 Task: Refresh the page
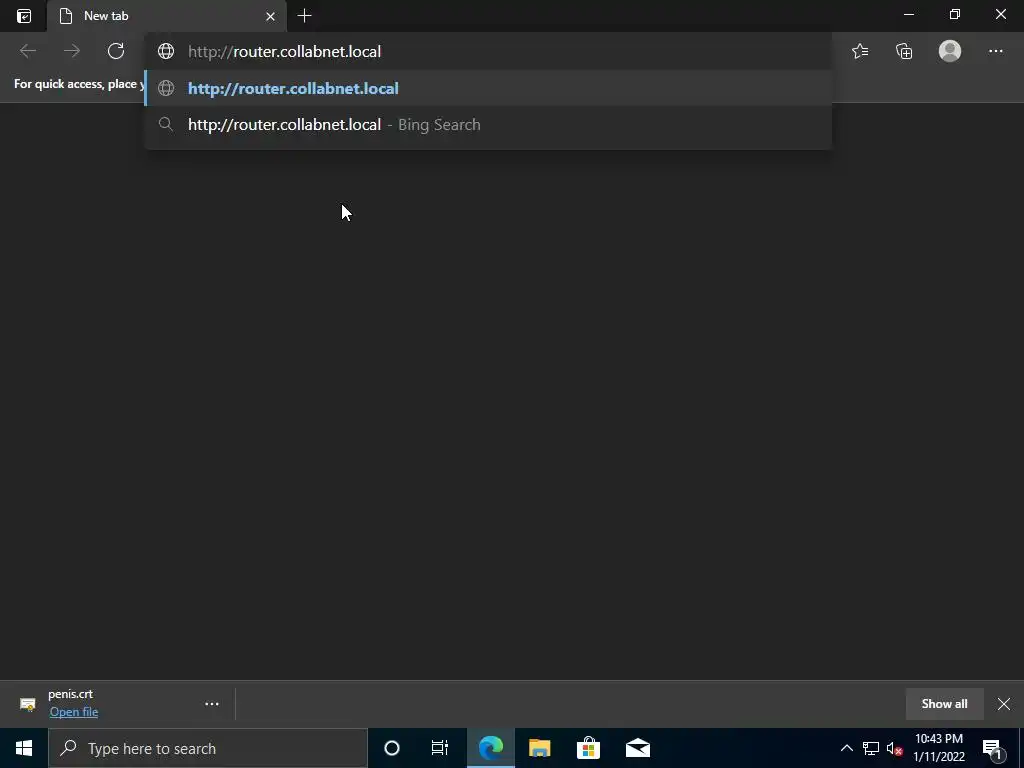[116, 51]
